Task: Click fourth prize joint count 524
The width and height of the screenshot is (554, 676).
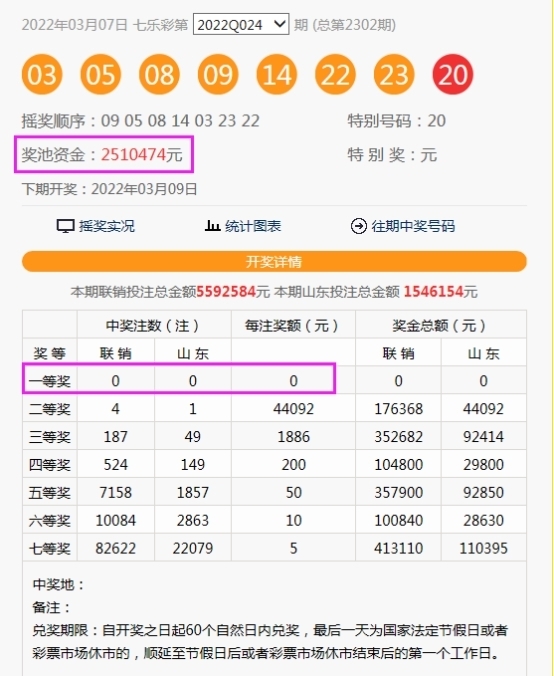Action: (116, 465)
